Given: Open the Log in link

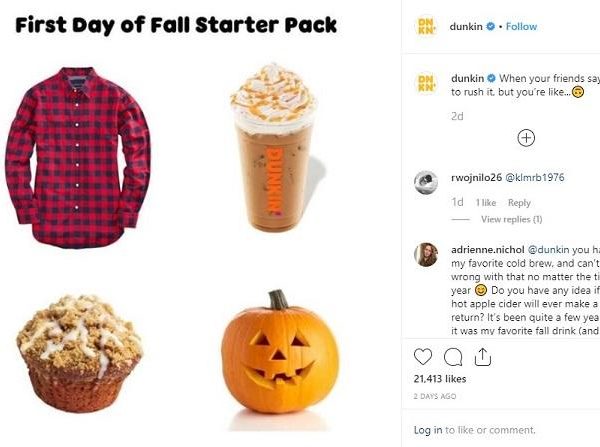Looking at the screenshot, I should 428,430.
